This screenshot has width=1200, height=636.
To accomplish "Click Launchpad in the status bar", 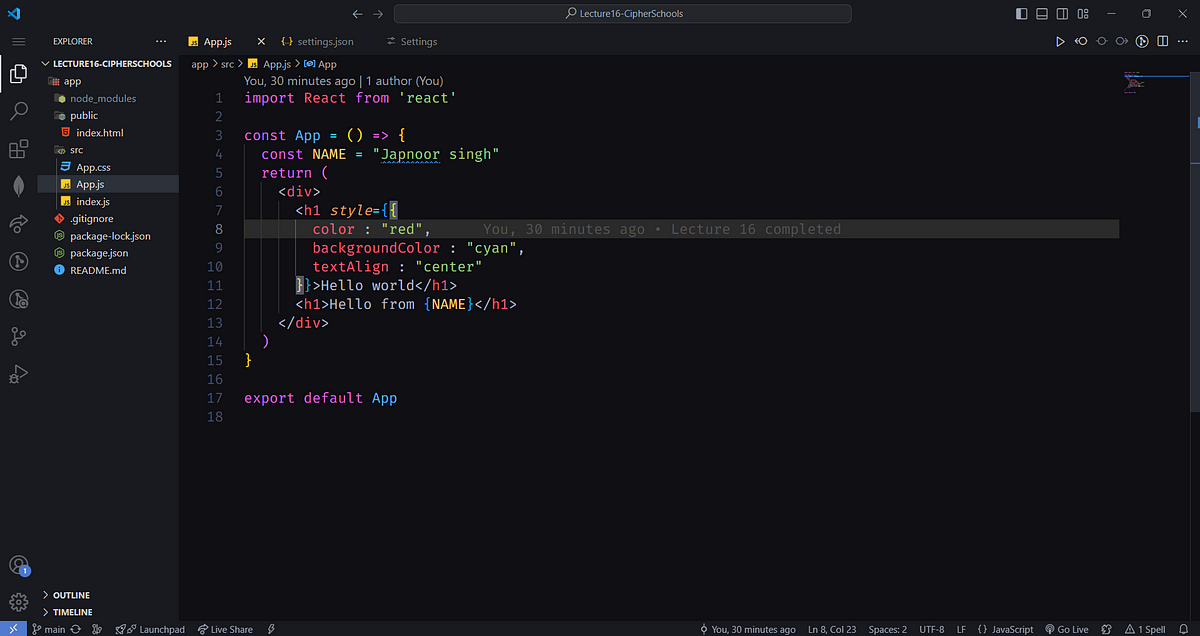I will tap(151, 629).
